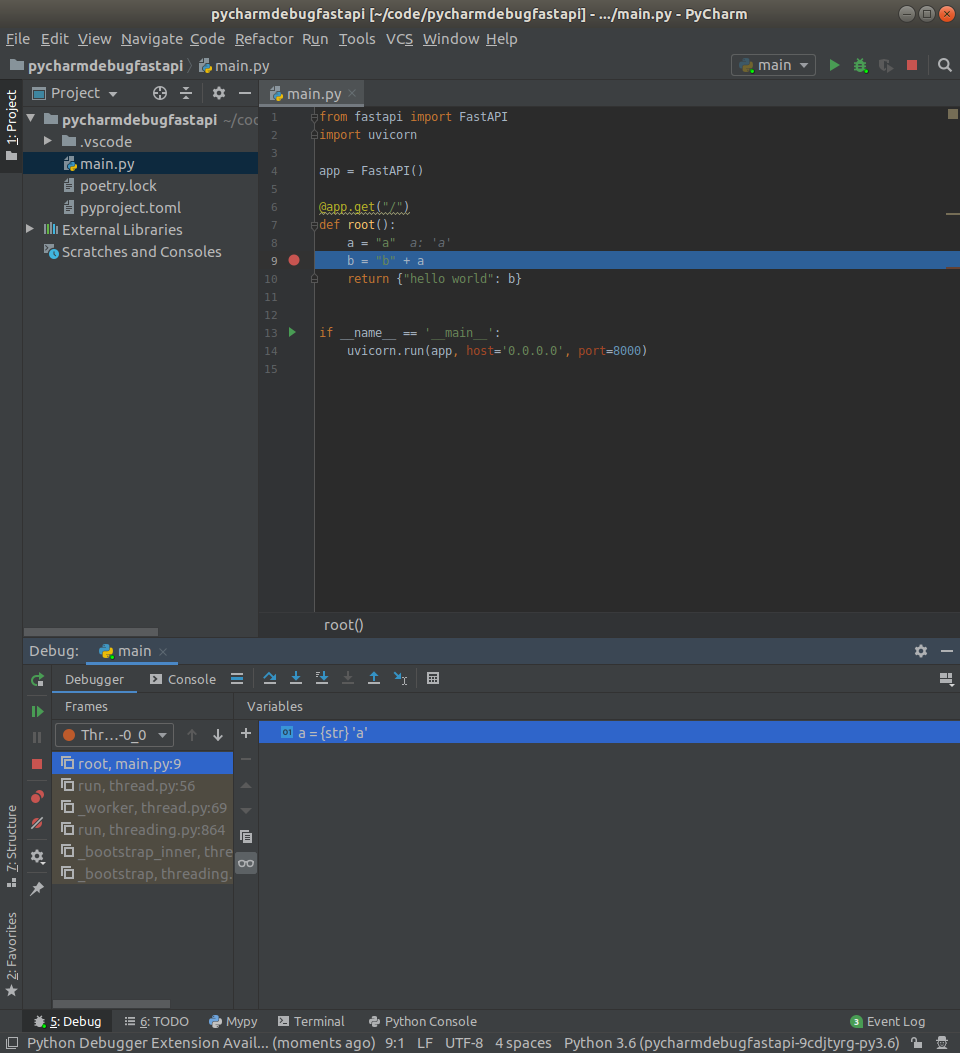Viewport: 960px width, 1053px height.
Task: Open the thread selector dropdown in Frames
Action: tap(113, 734)
